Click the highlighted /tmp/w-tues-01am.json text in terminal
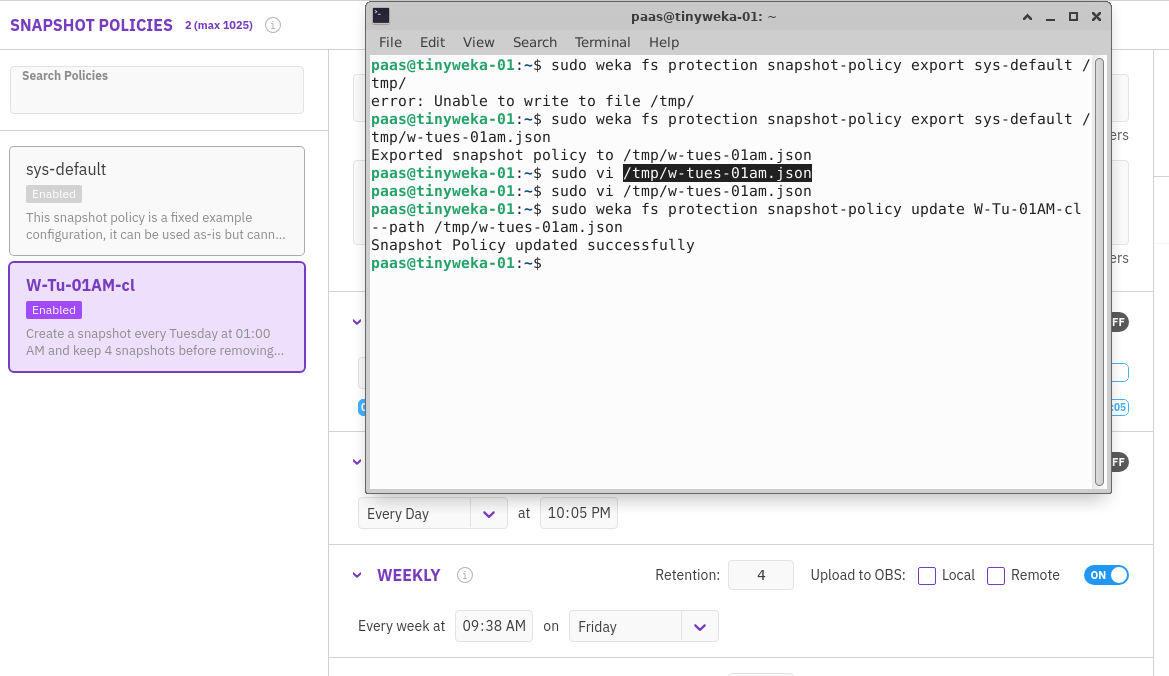 [x=717, y=173]
